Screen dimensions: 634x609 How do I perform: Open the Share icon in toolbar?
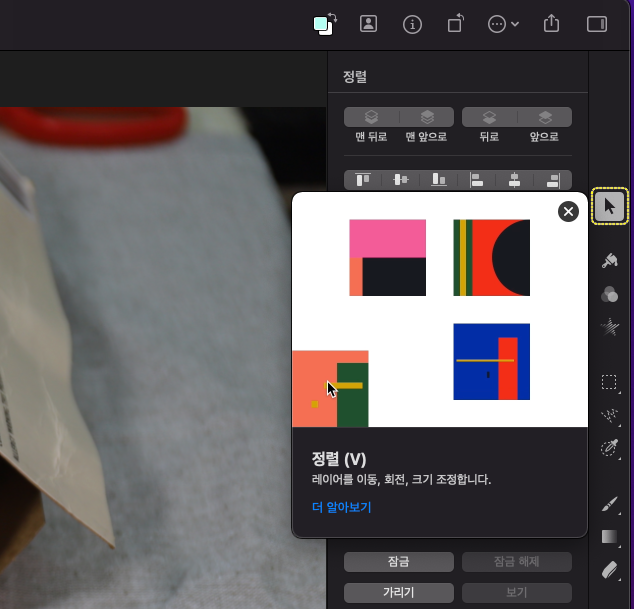tap(551, 23)
